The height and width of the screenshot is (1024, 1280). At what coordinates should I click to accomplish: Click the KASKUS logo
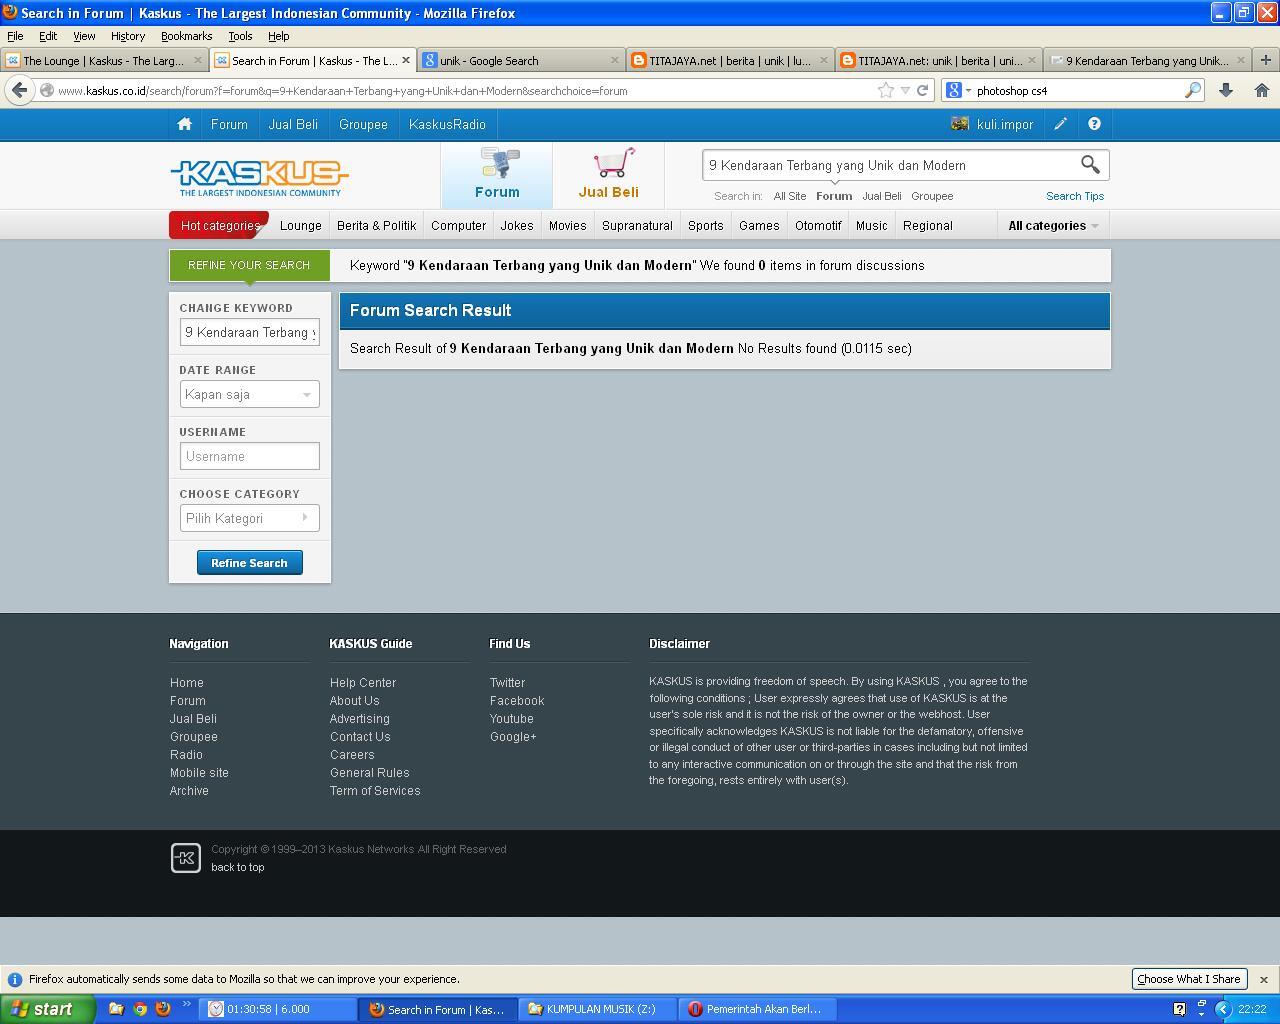[260, 177]
